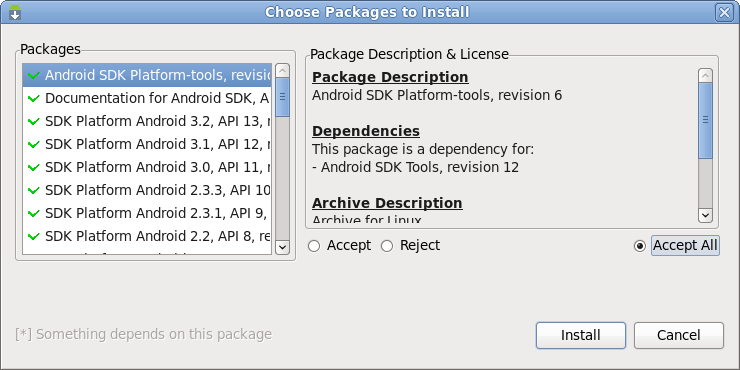Click down arrow of description panel scrollbar
Screen dimensions: 740x370
[x=706, y=215]
